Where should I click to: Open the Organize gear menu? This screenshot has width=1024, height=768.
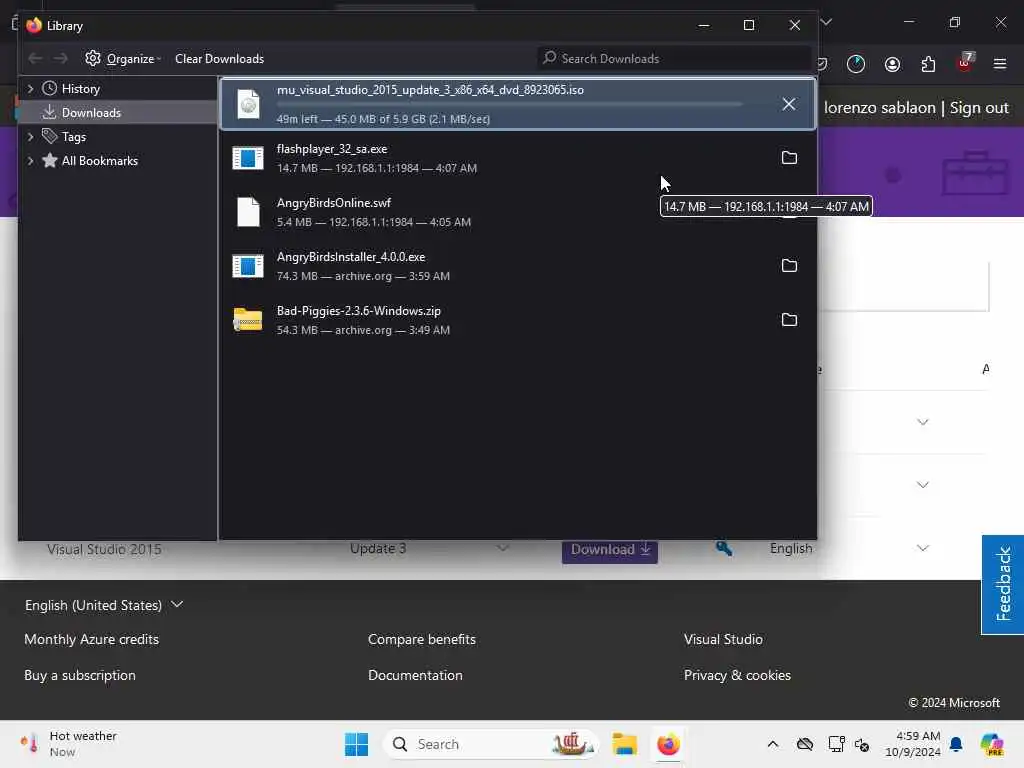click(x=122, y=59)
